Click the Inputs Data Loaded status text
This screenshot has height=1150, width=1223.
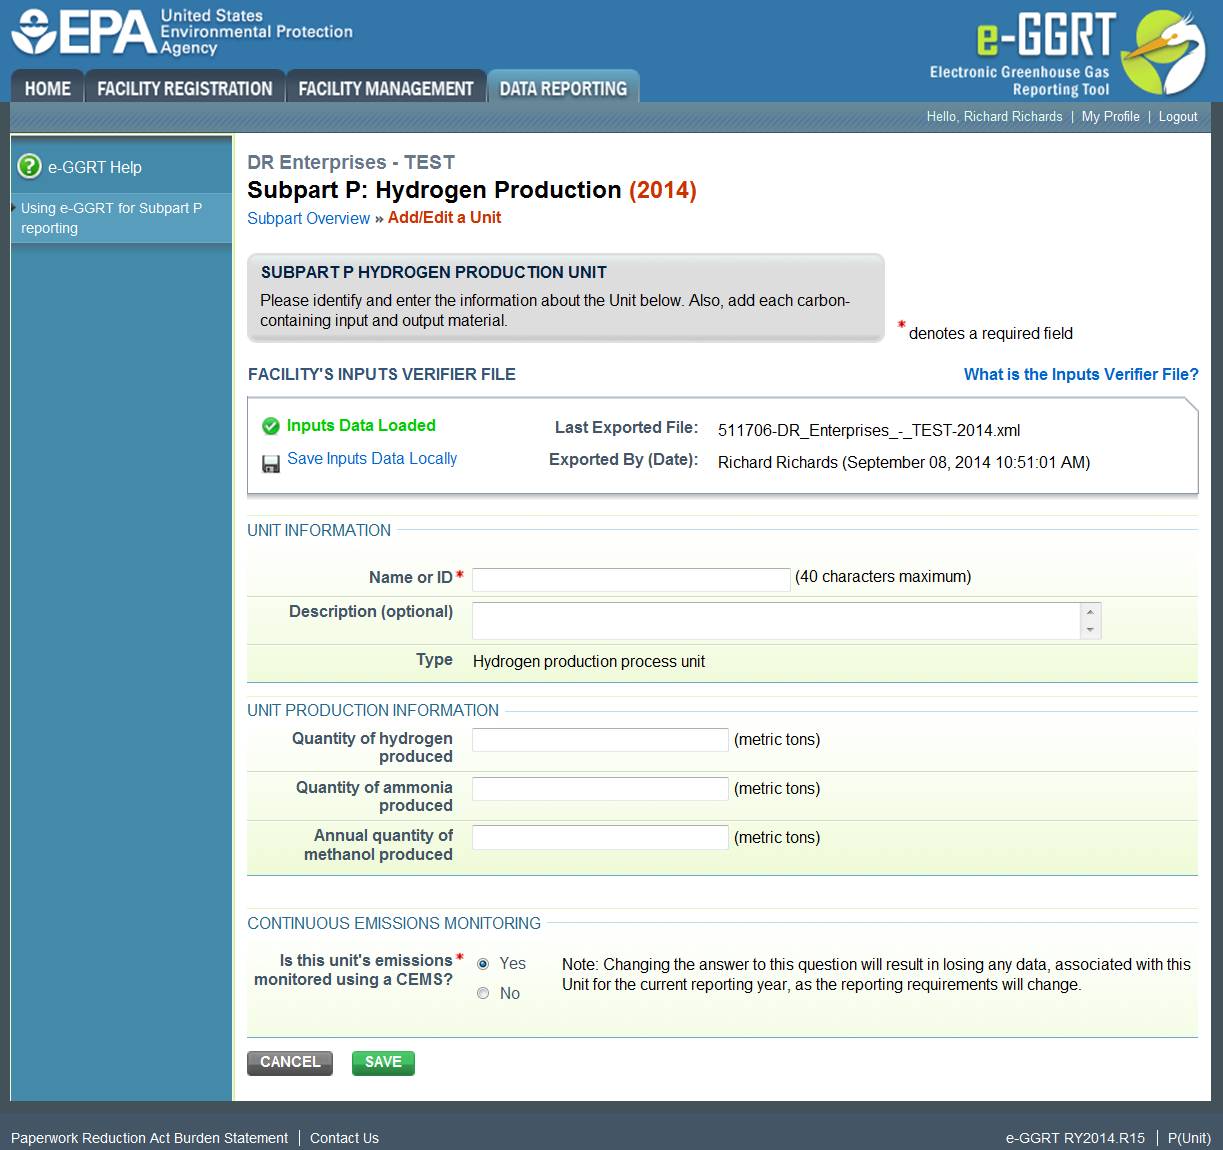click(361, 425)
